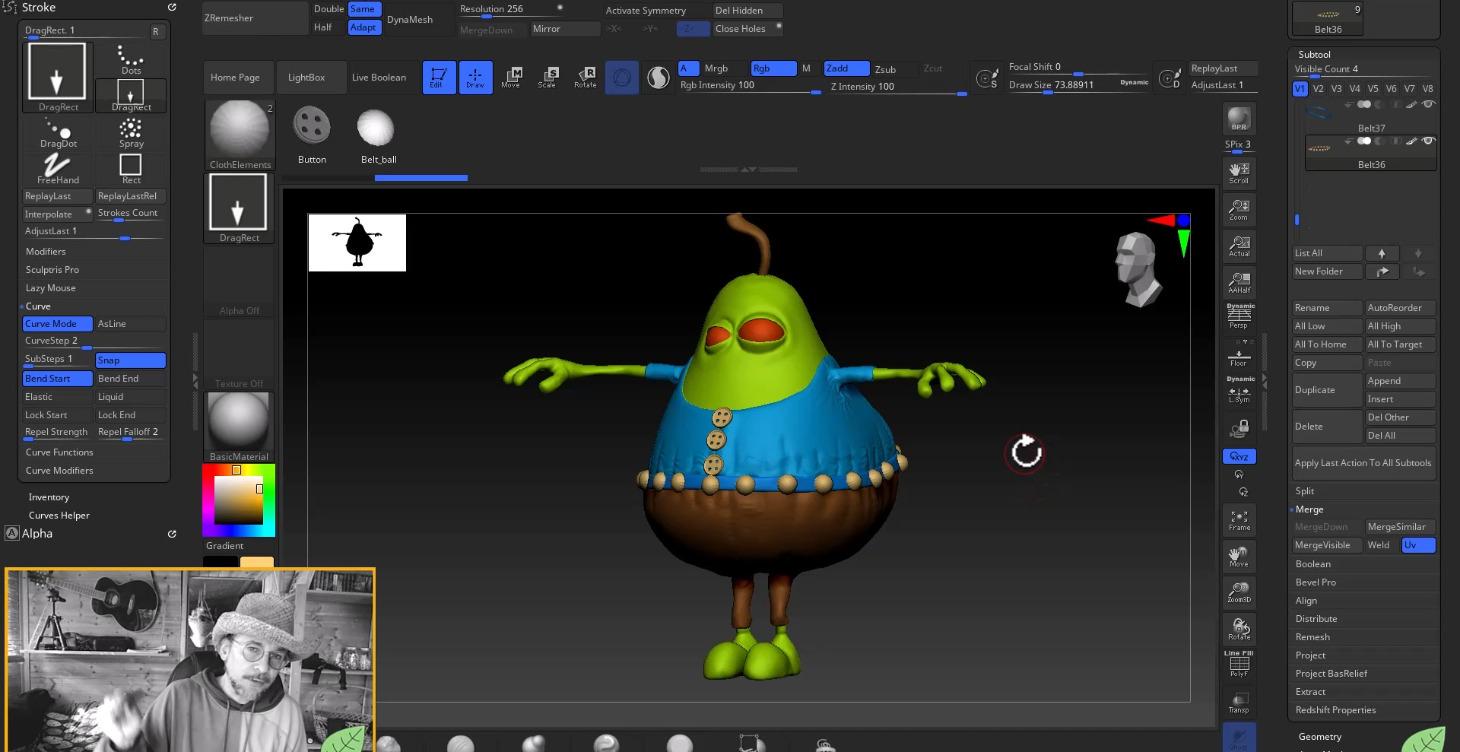Viewport: 1460px width, 752px height.
Task: Collapse the Merge section in Subtool palette
Action: click(1308, 509)
